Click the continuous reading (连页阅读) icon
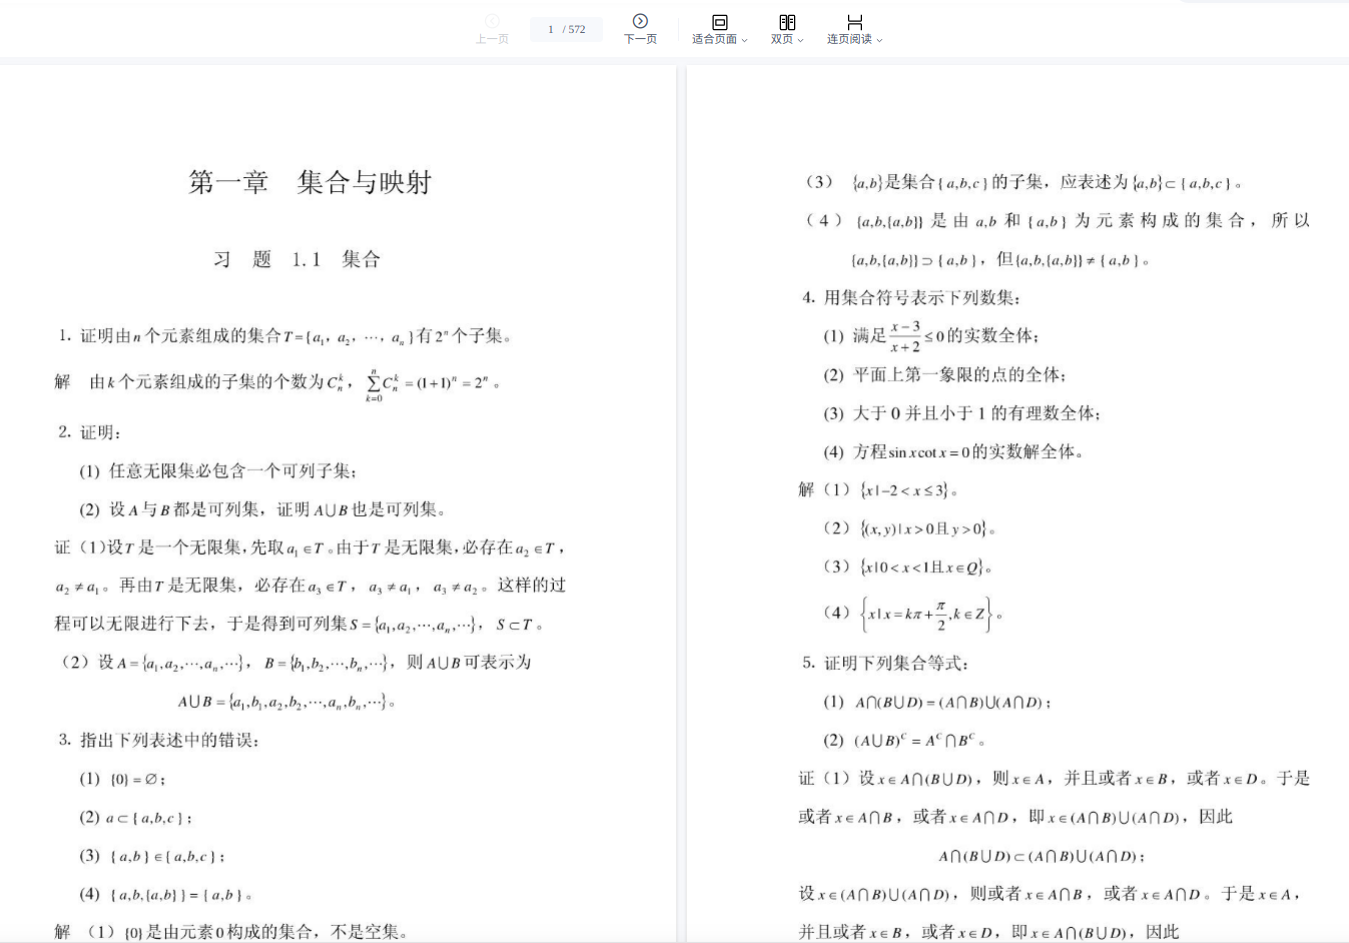 point(854,22)
